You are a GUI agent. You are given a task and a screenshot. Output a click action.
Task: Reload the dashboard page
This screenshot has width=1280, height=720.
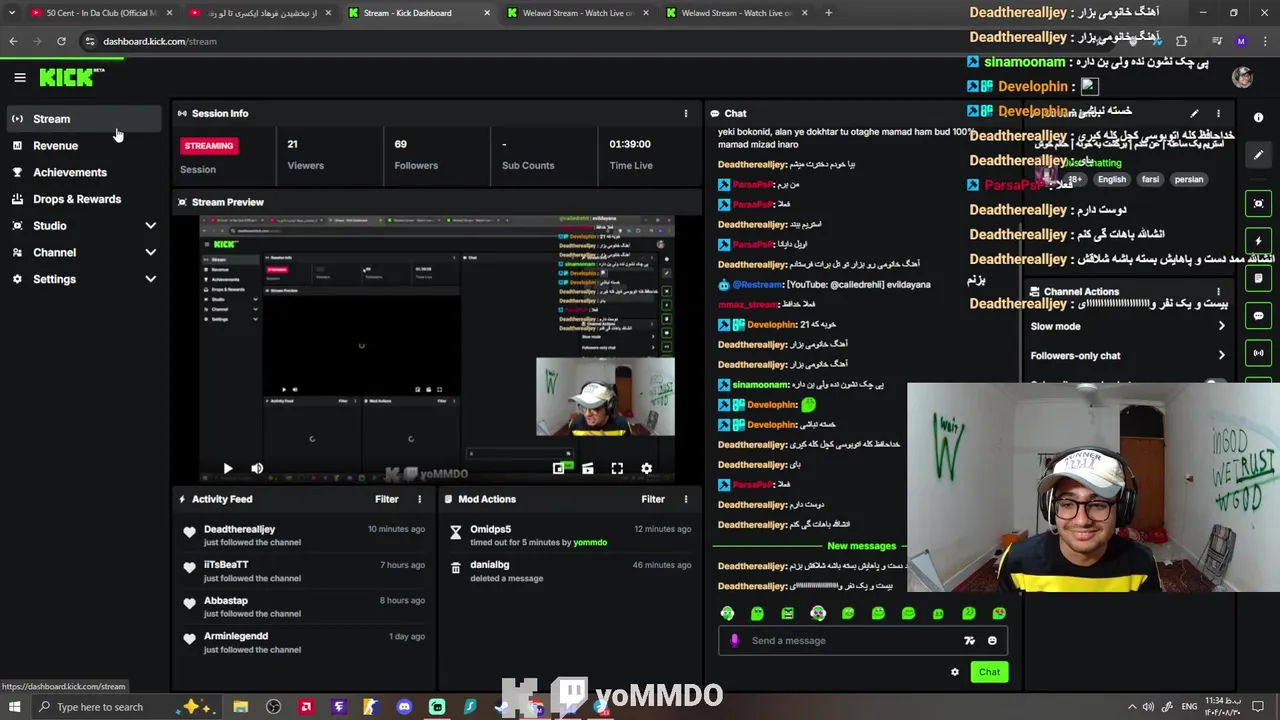tap(61, 41)
